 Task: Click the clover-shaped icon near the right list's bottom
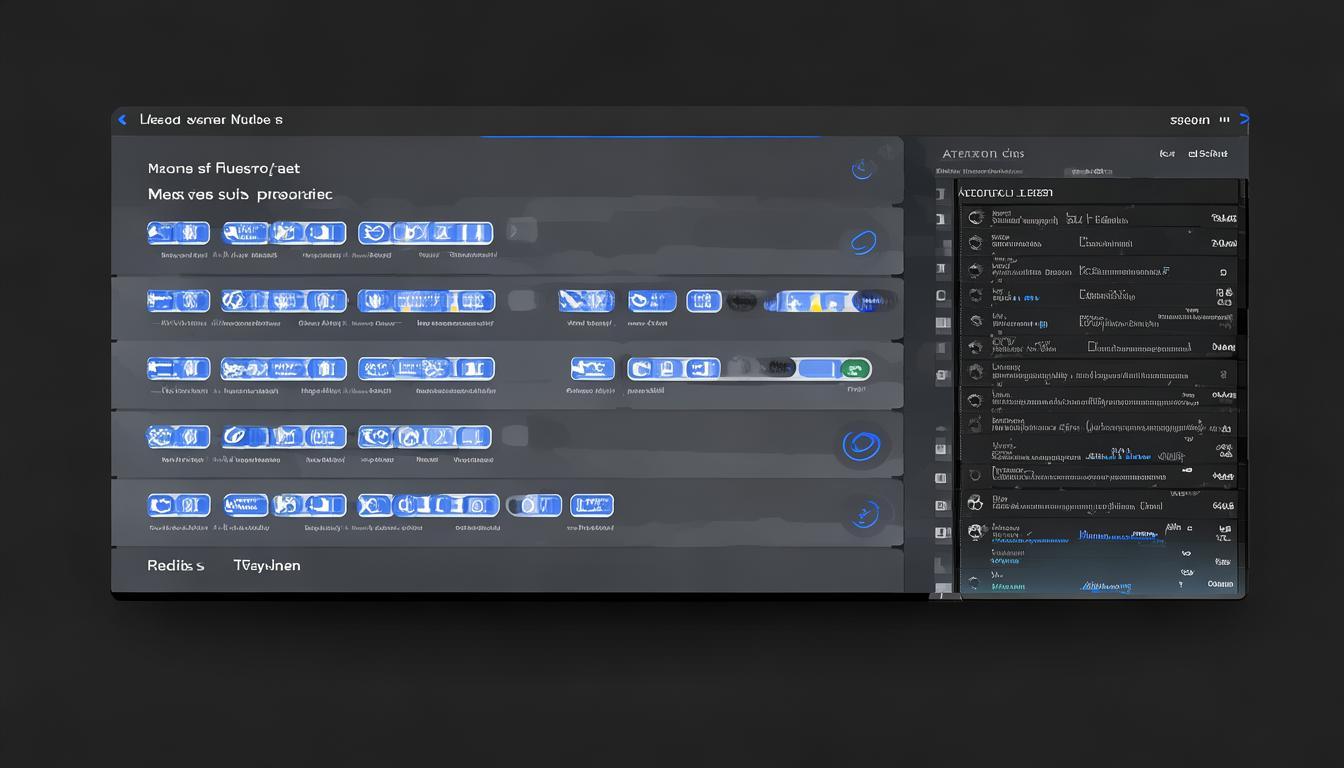coord(975,503)
